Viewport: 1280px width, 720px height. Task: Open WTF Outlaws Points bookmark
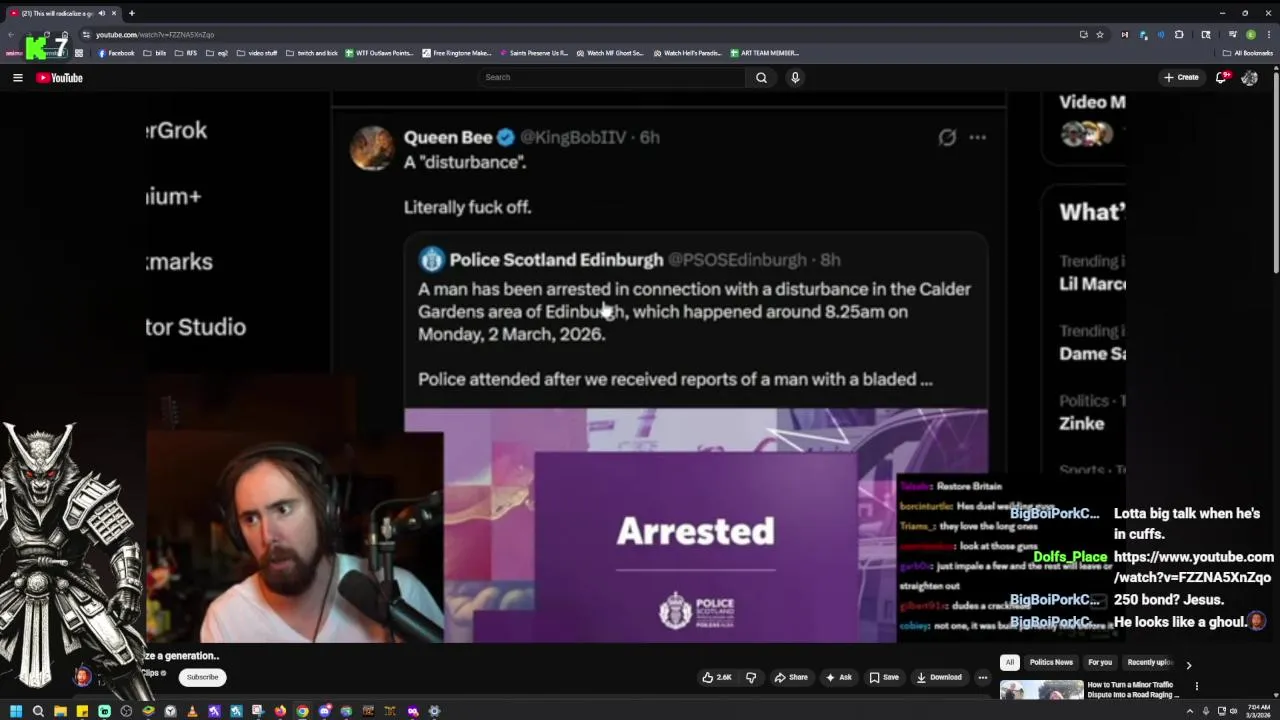[379, 53]
